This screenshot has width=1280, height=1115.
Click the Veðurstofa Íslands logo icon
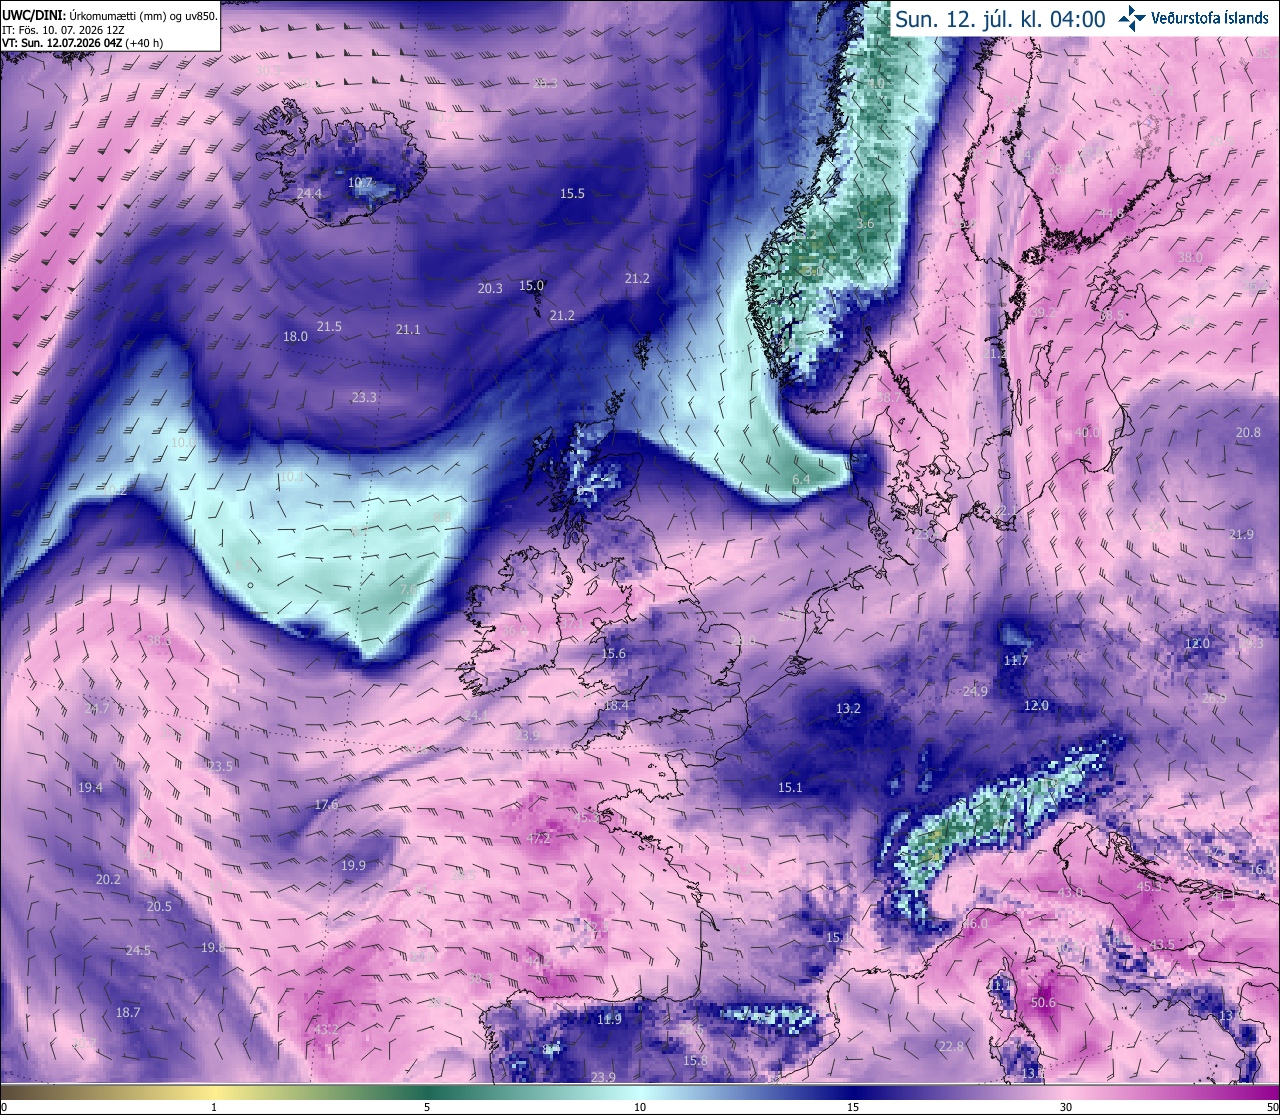click(1132, 17)
